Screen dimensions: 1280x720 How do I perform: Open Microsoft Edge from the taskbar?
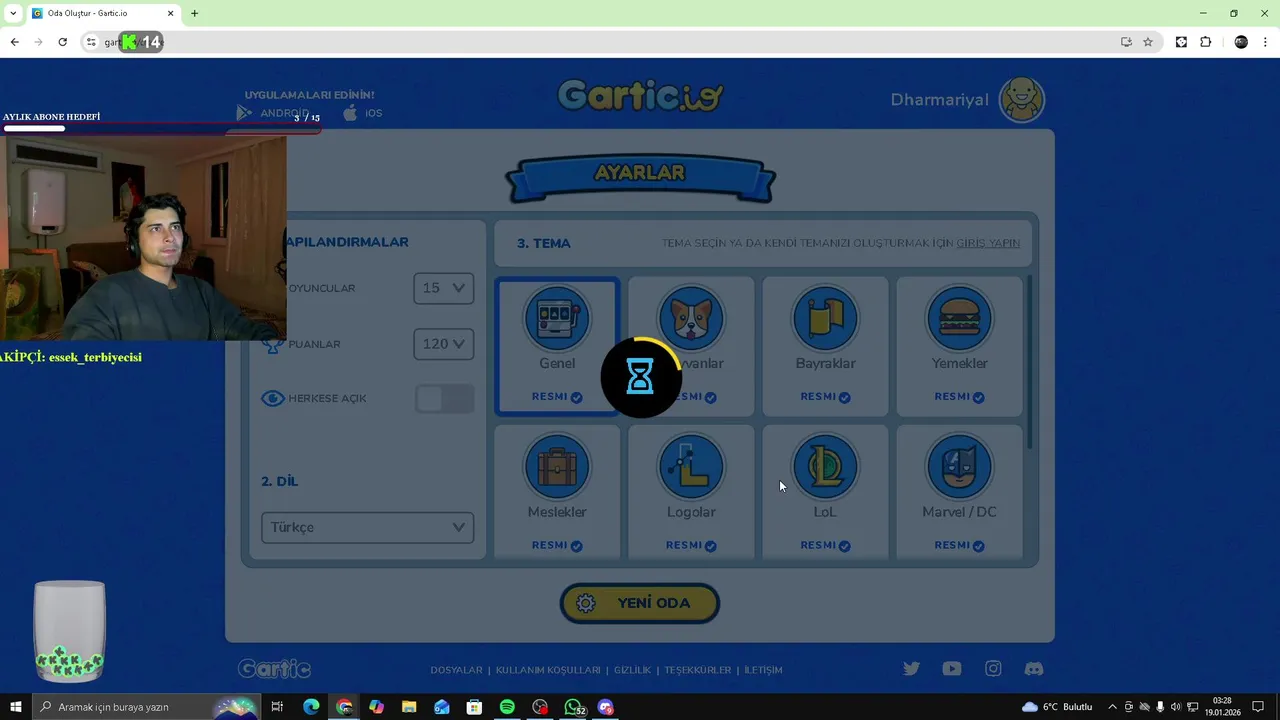(311, 707)
